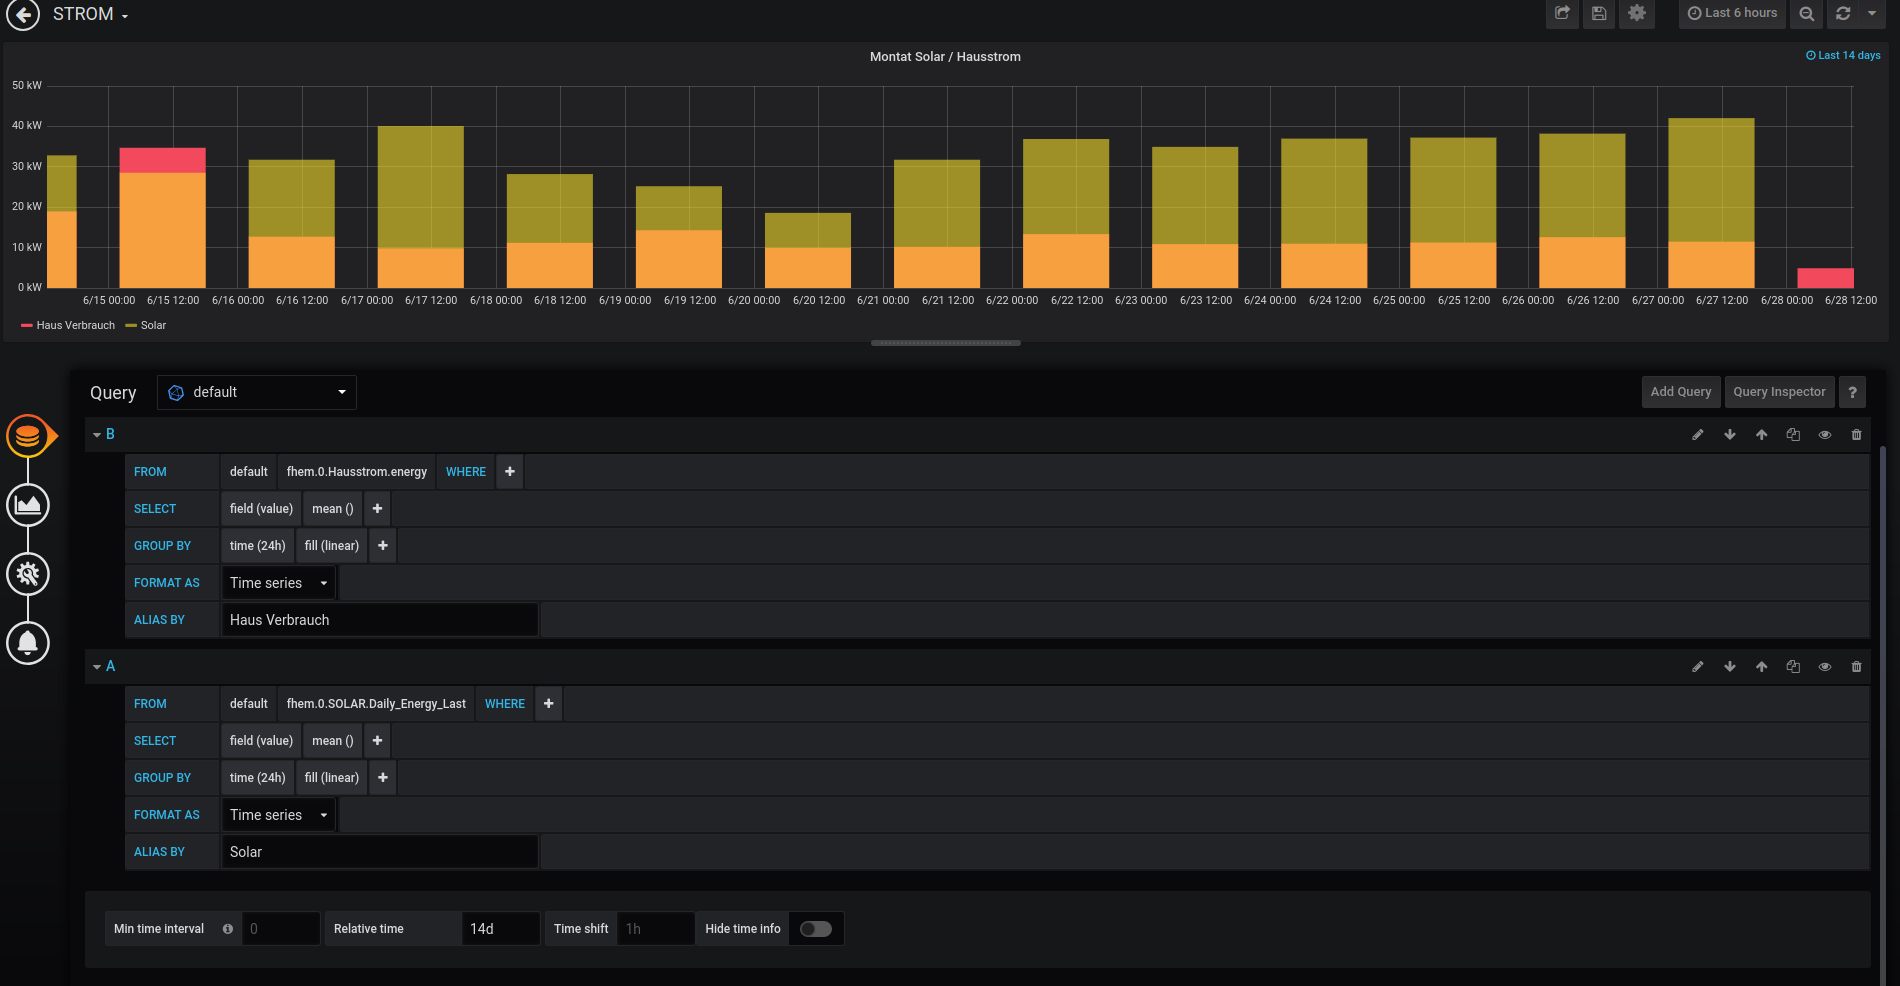Click the Add Query button

pyautogui.click(x=1680, y=392)
